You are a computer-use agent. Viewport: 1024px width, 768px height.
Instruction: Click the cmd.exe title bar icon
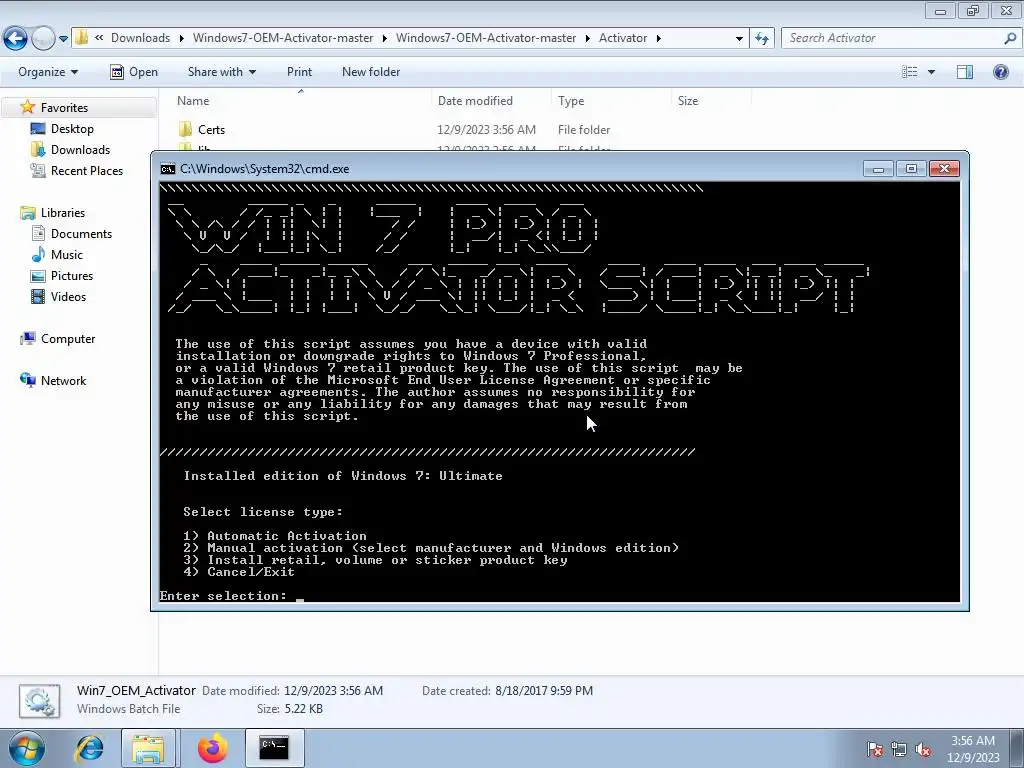(x=168, y=169)
